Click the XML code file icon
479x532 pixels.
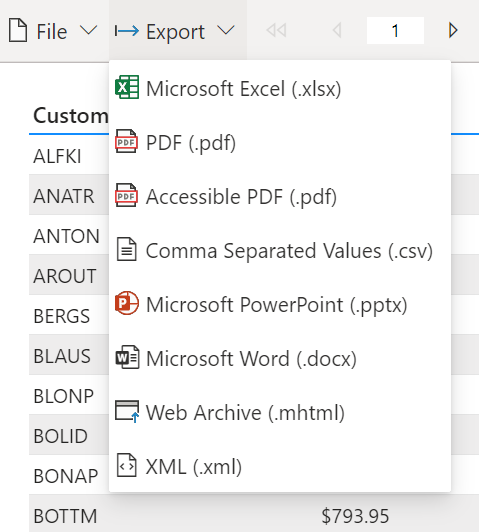[x=127, y=465]
